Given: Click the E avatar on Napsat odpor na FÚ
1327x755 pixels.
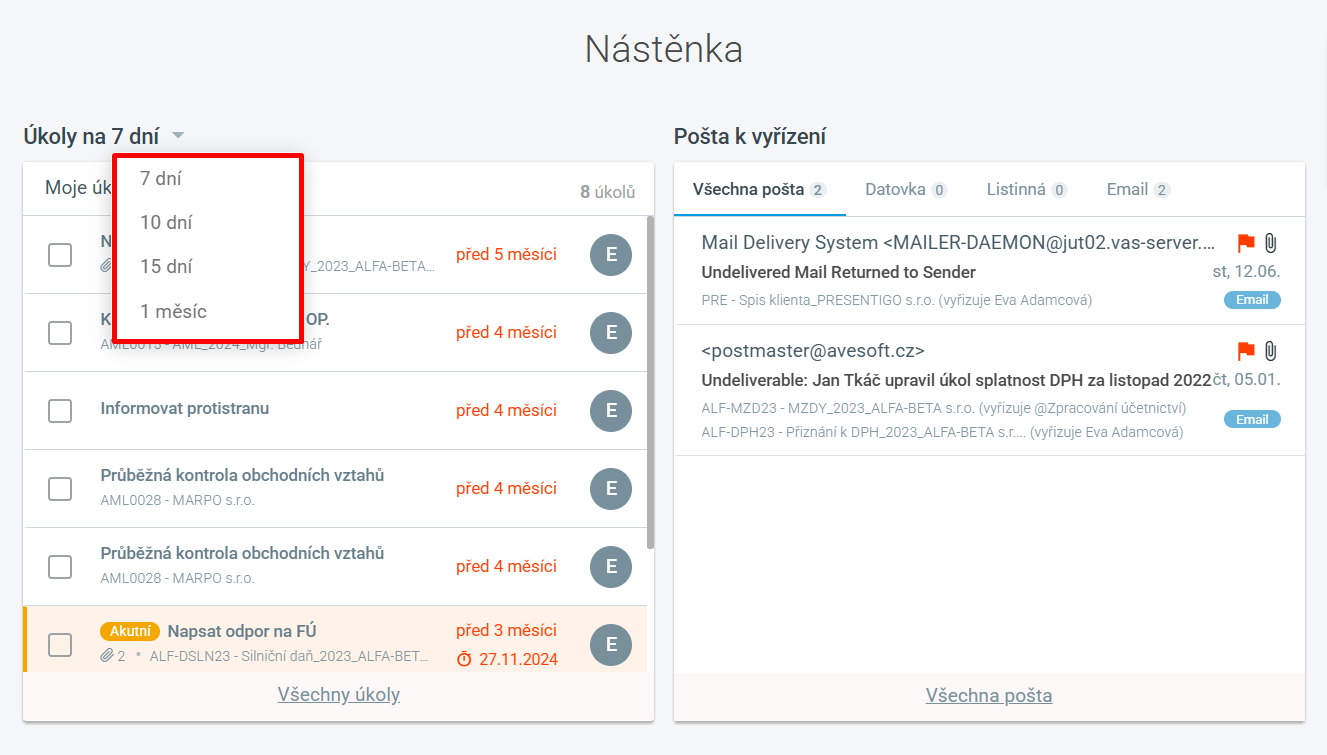Looking at the screenshot, I should [x=611, y=644].
